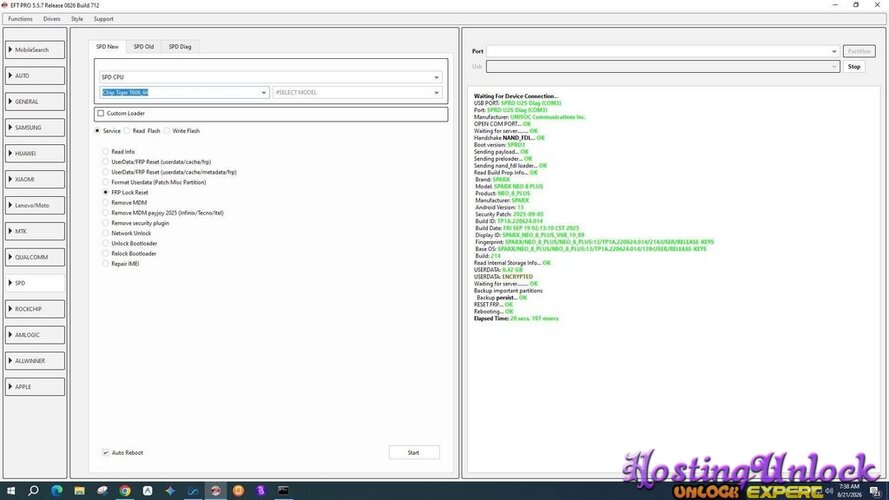Select the Relock Bootloader option
Image resolution: width=889 pixels, height=500 pixels.
pos(105,253)
